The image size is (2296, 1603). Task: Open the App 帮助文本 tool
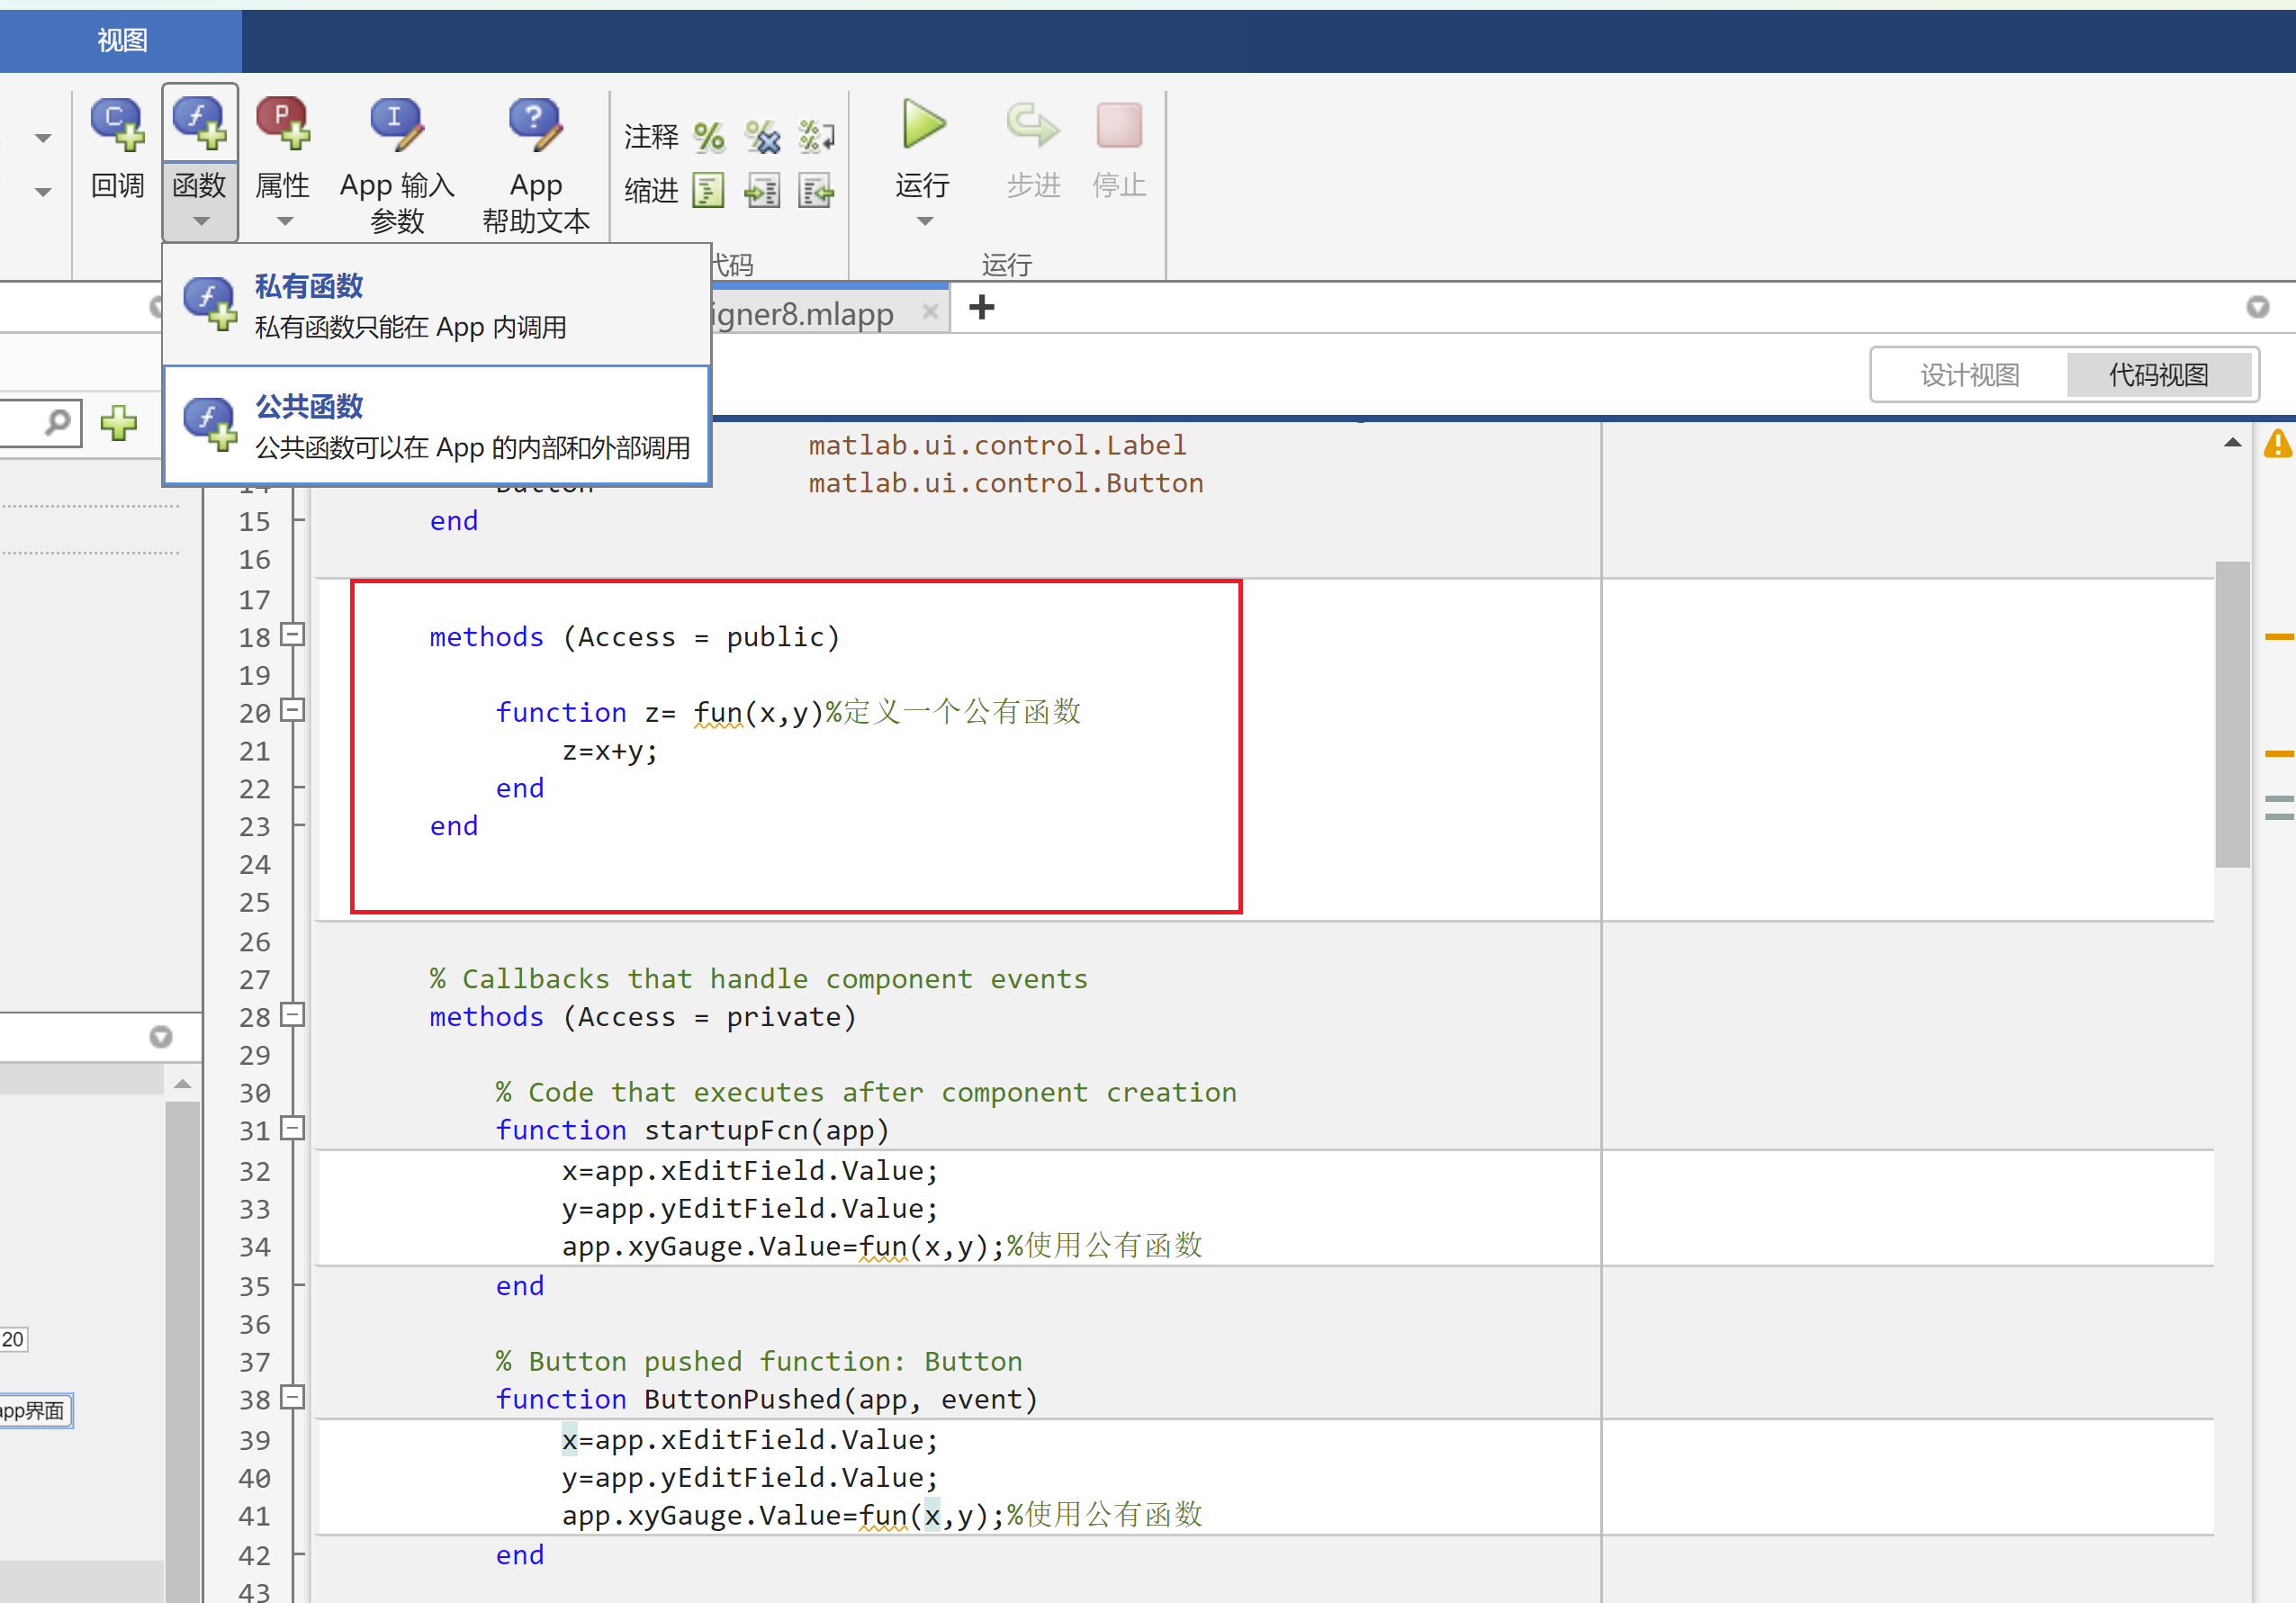point(535,126)
